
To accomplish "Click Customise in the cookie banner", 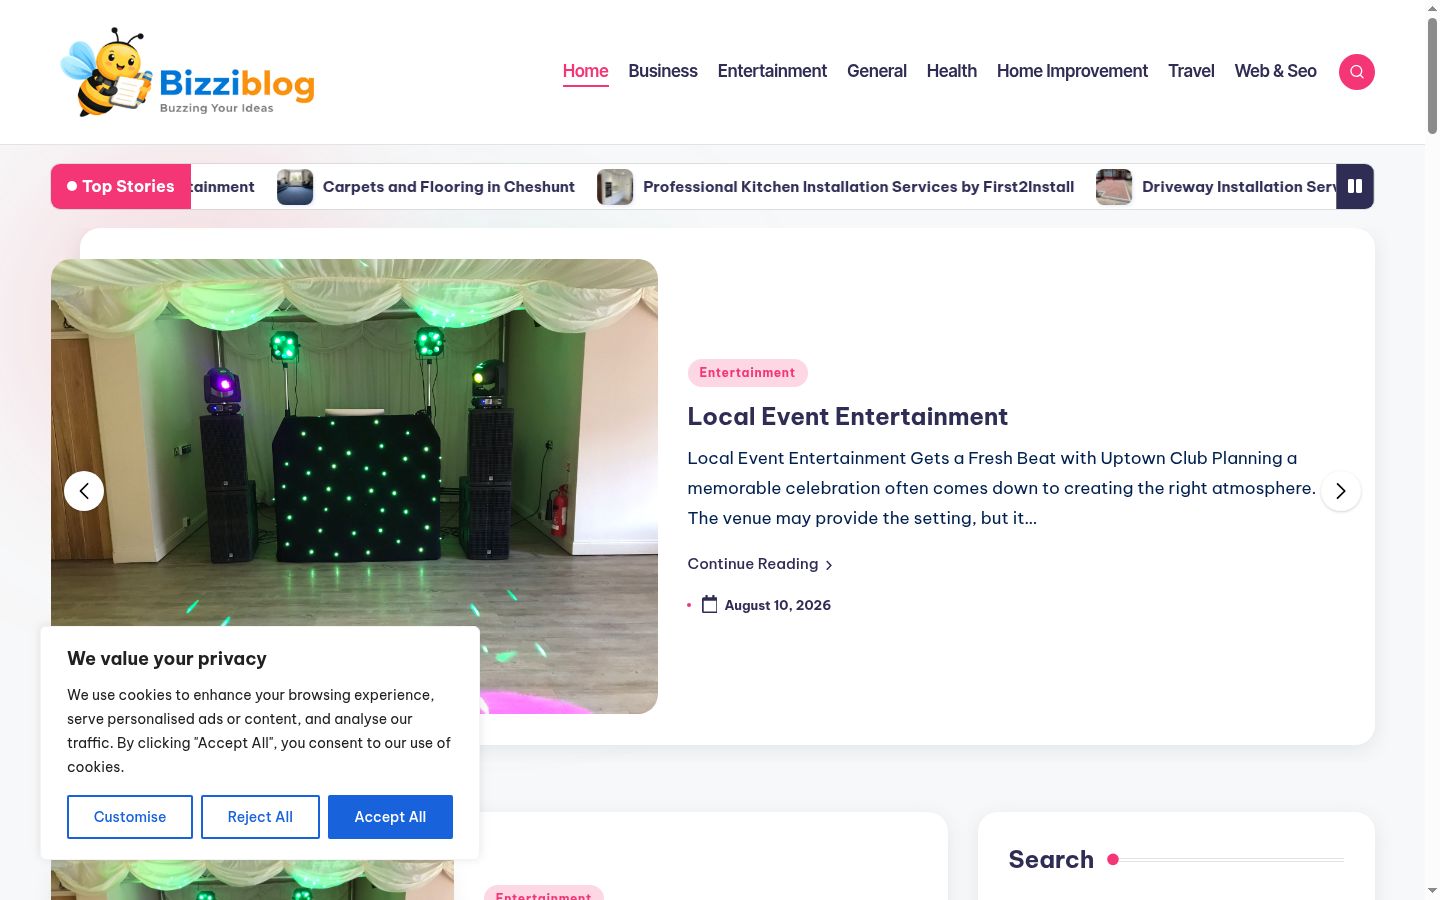I will pyautogui.click(x=130, y=817).
